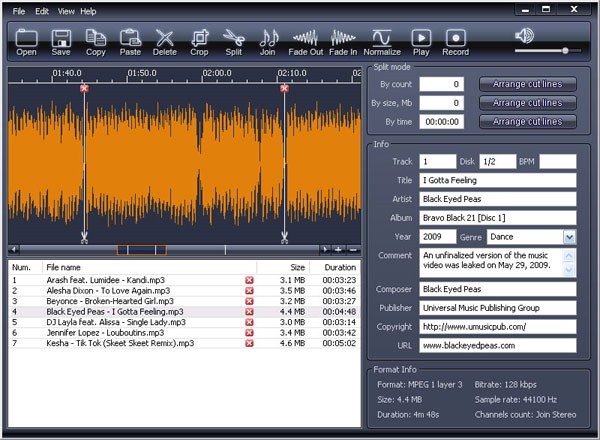Start recording with the Record button

click(455, 40)
